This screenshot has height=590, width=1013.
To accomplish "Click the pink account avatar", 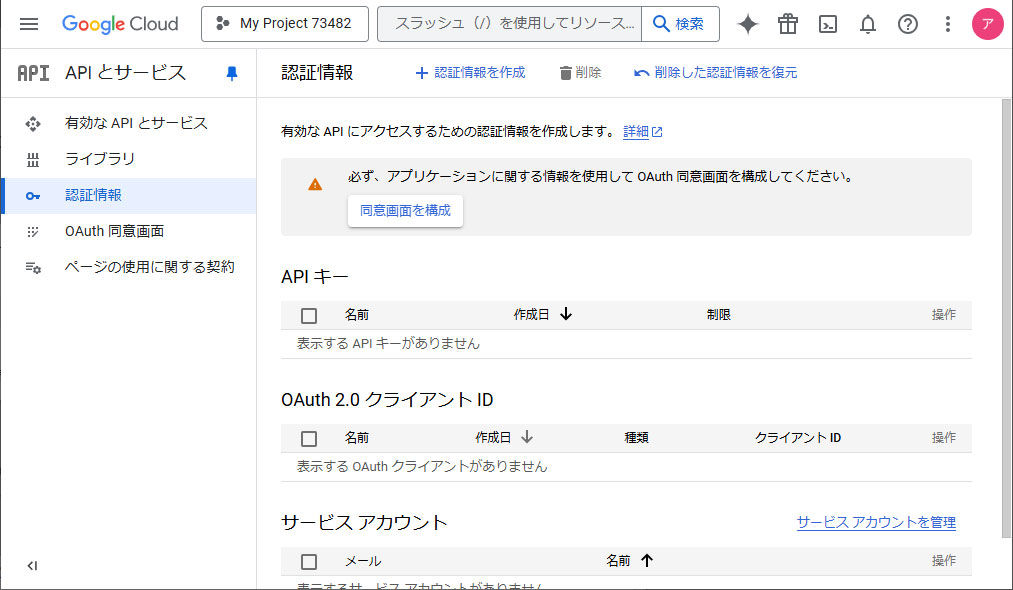I will point(987,24).
